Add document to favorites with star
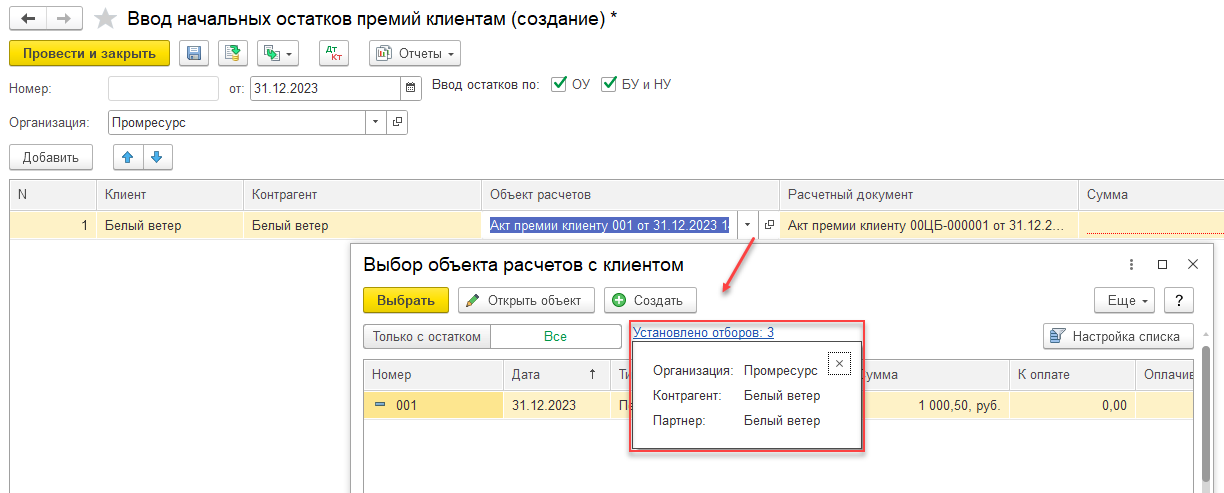Viewport: 1224px width, 493px height. click(x=105, y=19)
